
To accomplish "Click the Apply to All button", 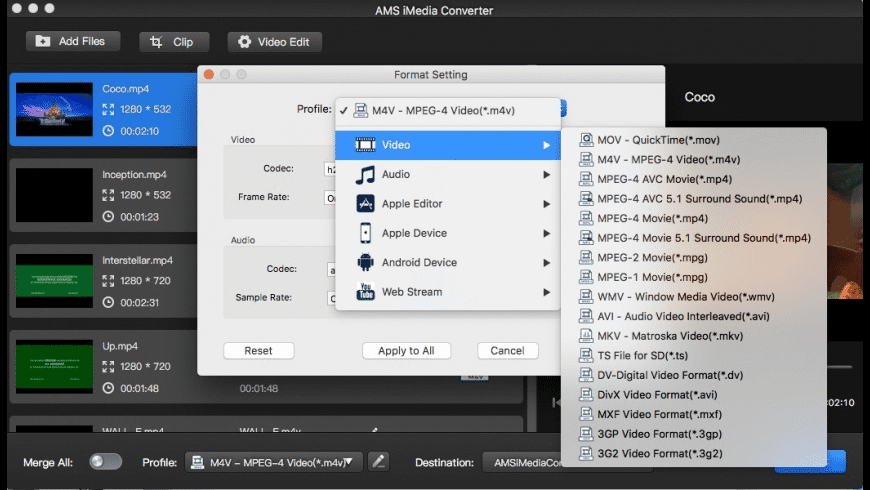I will pyautogui.click(x=406, y=351).
